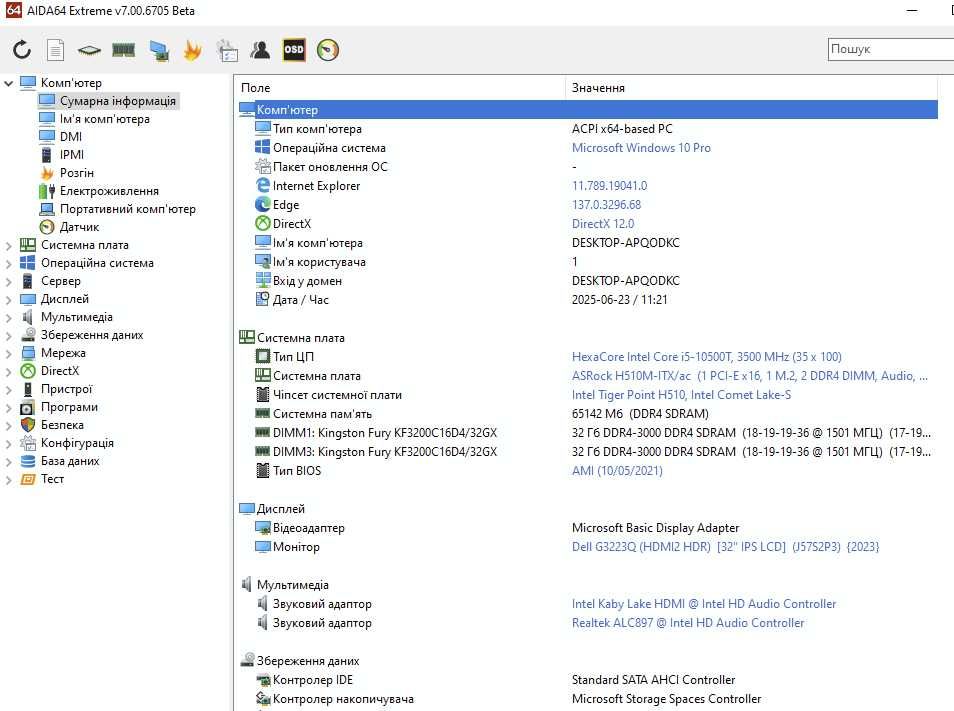Expand the Мультимедіа tree node

pos(9,317)
